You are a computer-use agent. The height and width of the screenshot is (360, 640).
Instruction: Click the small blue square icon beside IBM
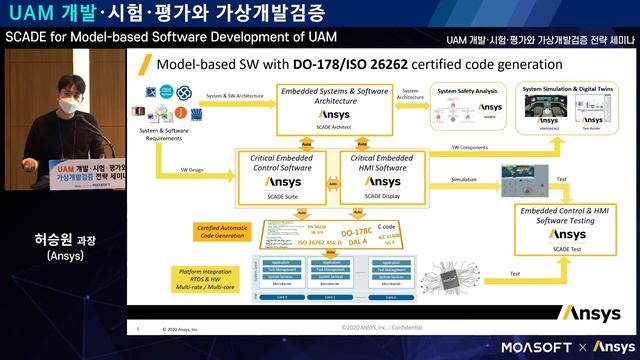tap(151, 92)
